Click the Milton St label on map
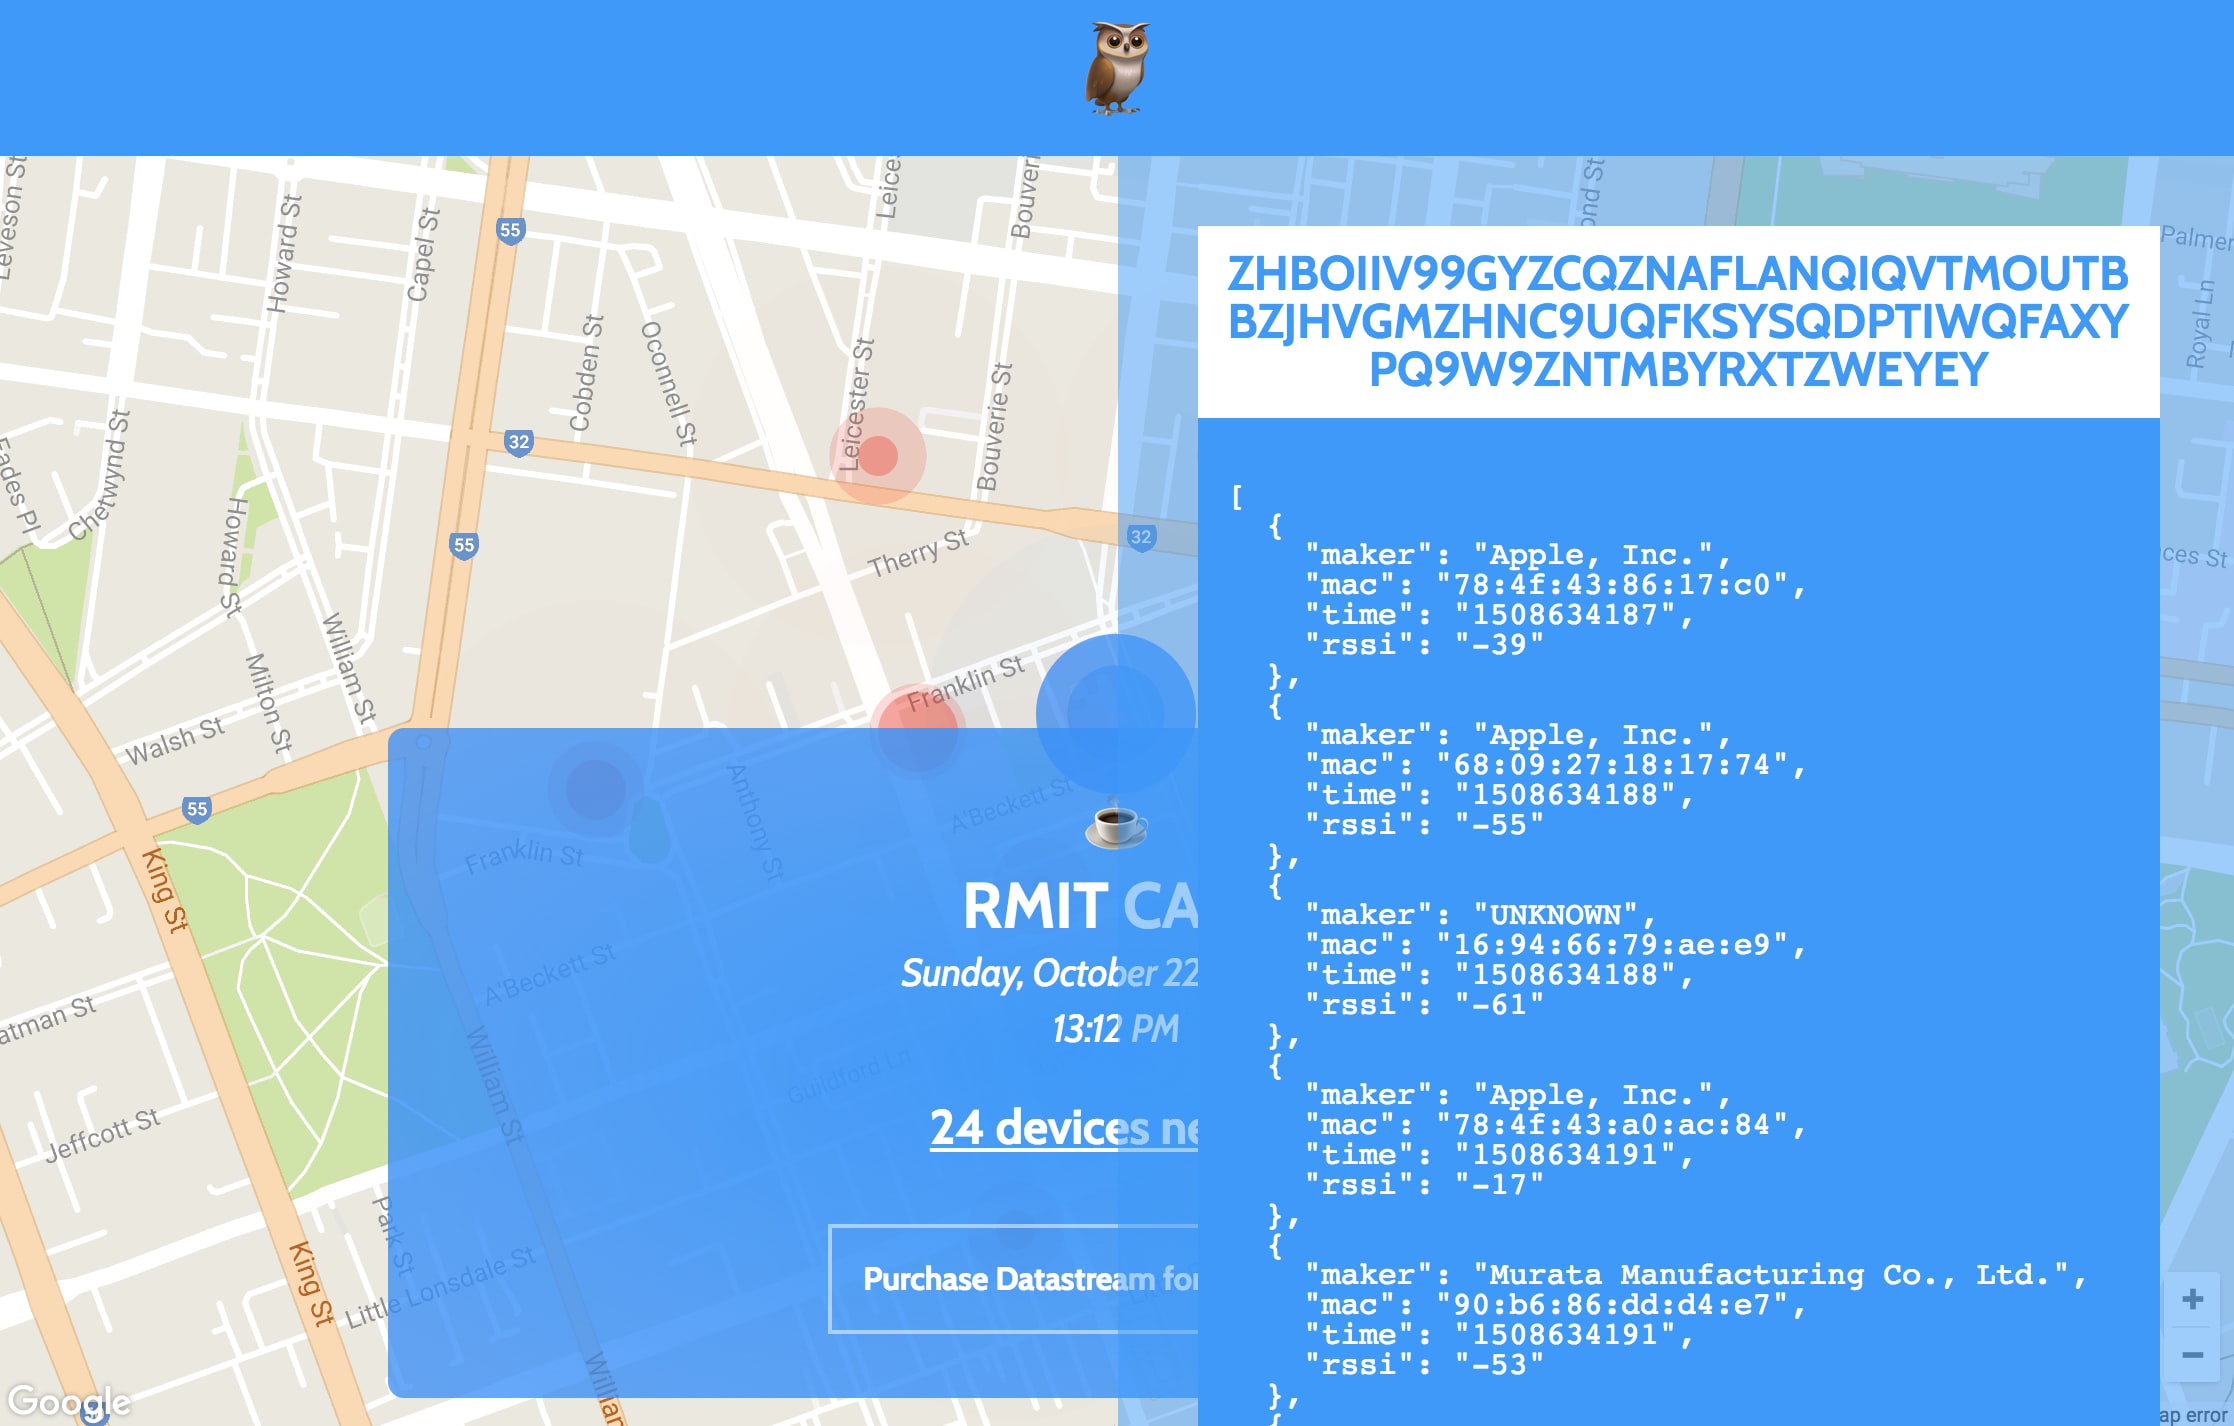2234x1426 pixels. (x=269, y=703)
